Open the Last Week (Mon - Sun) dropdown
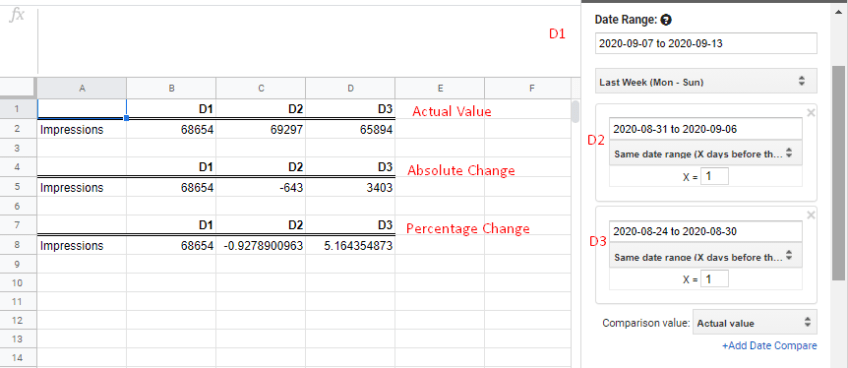Viewport: 848px width, 368px height. click(706, 81)
